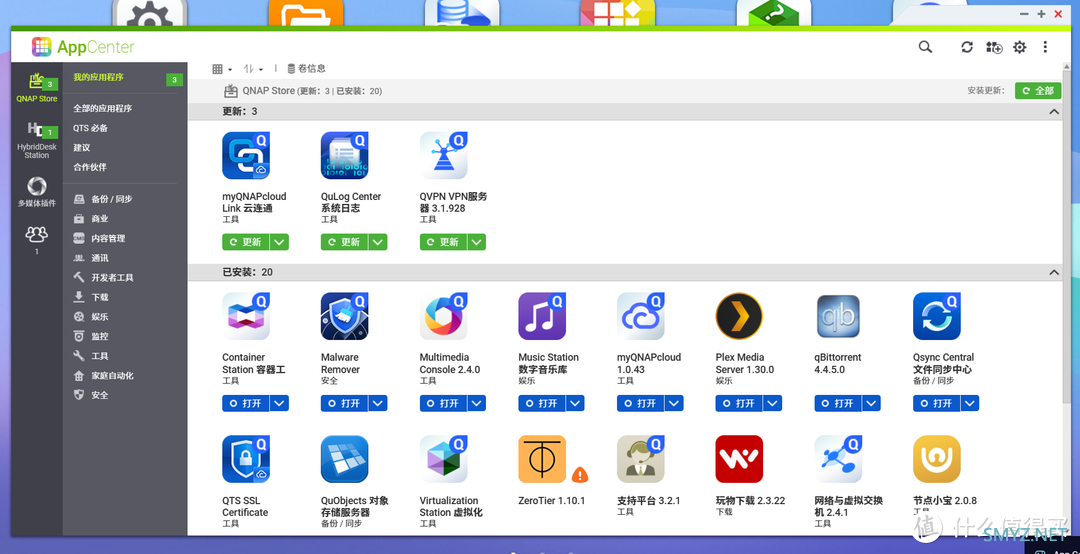
Task: Collapse the 更新: 3 section
Action: click(x=1054, y=112)
